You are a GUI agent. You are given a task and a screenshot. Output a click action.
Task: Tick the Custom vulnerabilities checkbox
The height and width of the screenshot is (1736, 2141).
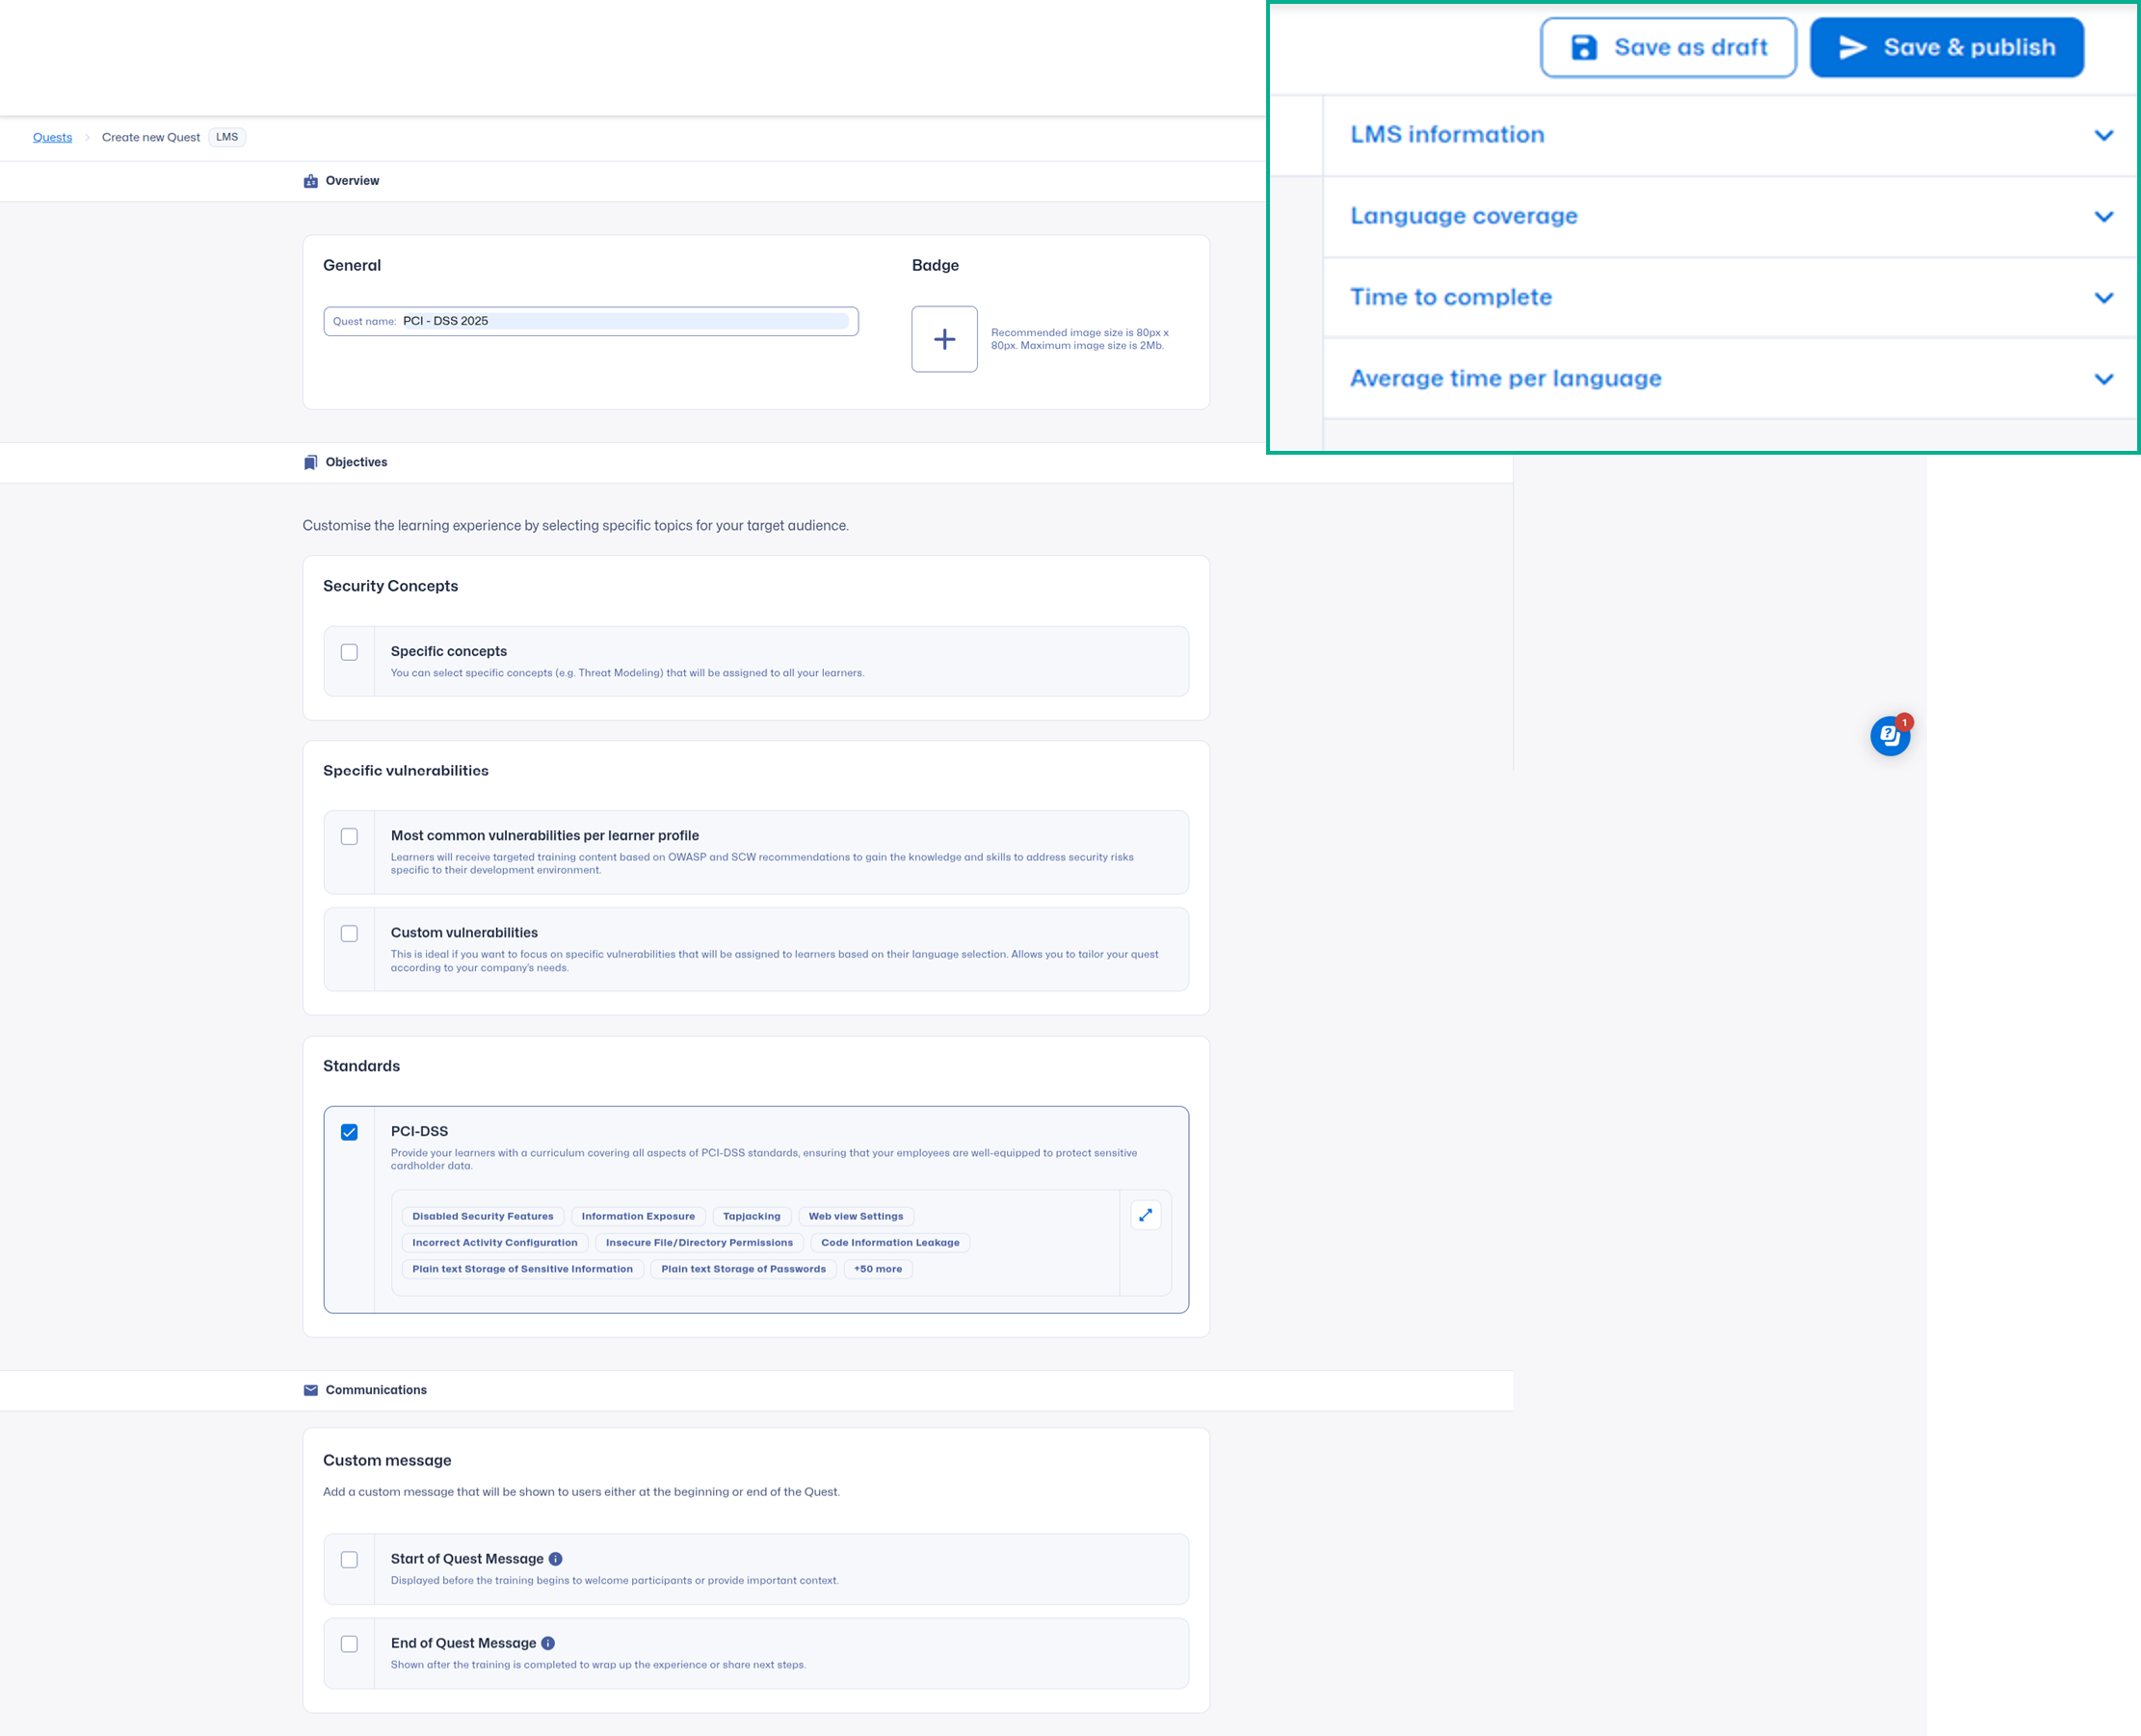[x=349, y=933]
